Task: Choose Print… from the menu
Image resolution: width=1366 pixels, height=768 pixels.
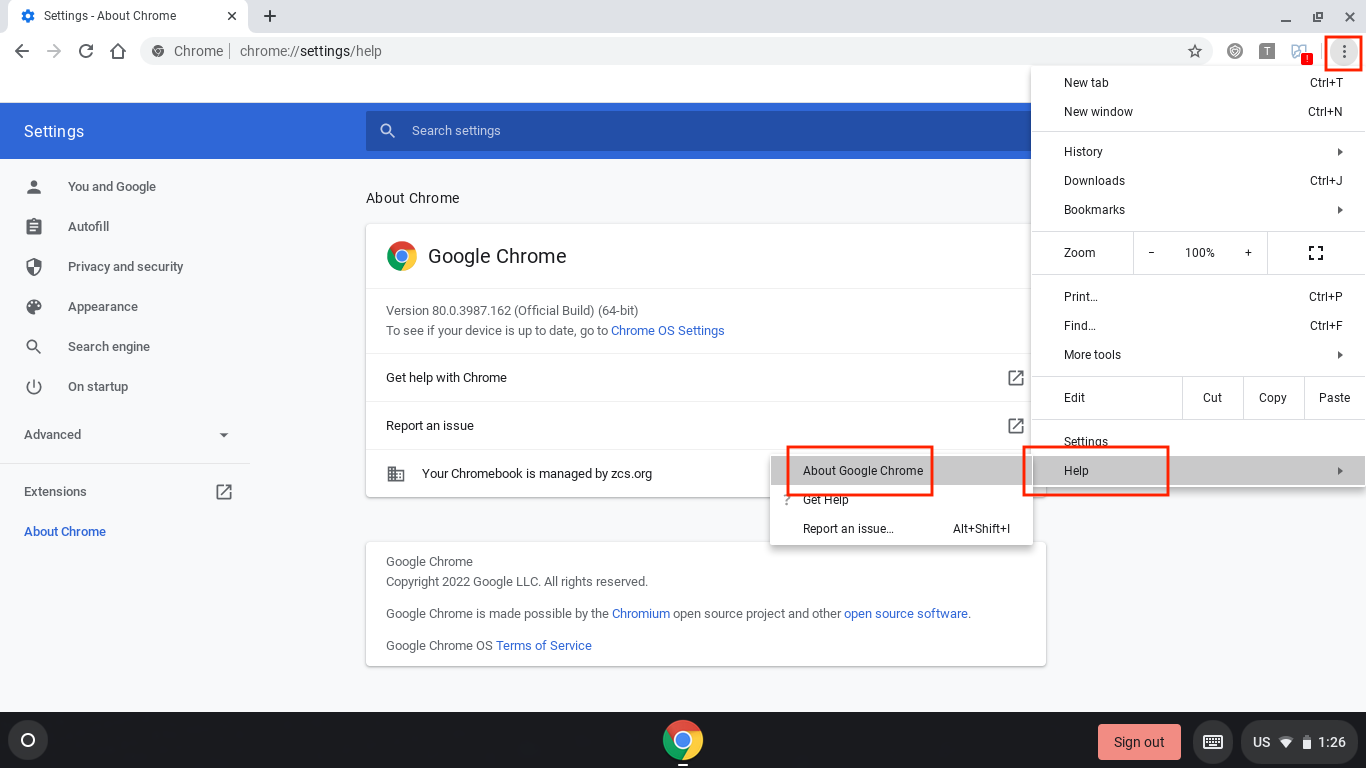Action: tap(1198, 297)
